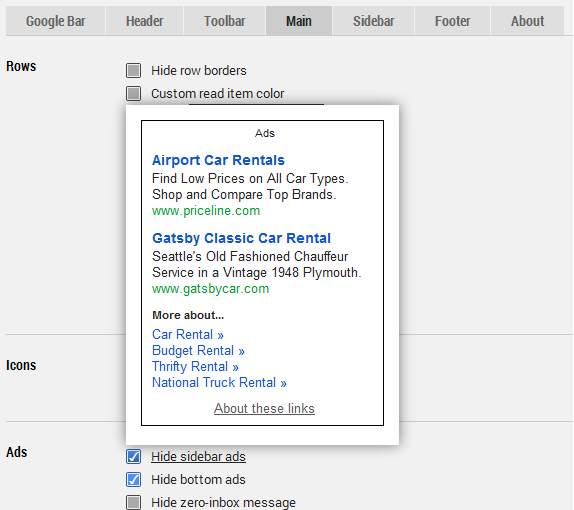Click the Hide sidebar ads label
The height and width of the screenshot is (510, 574).
coord(198,457)
